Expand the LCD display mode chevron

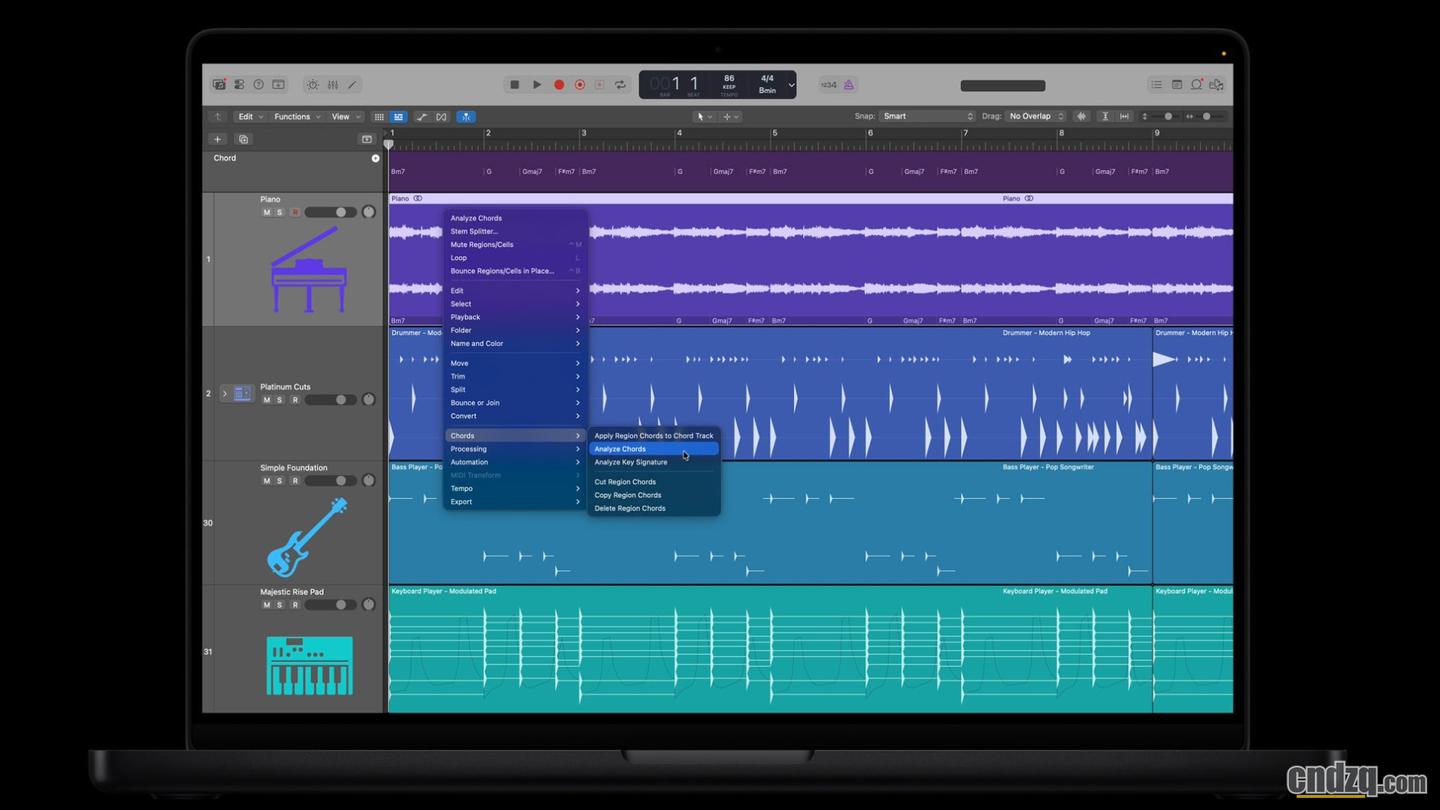tap(791, 85)
